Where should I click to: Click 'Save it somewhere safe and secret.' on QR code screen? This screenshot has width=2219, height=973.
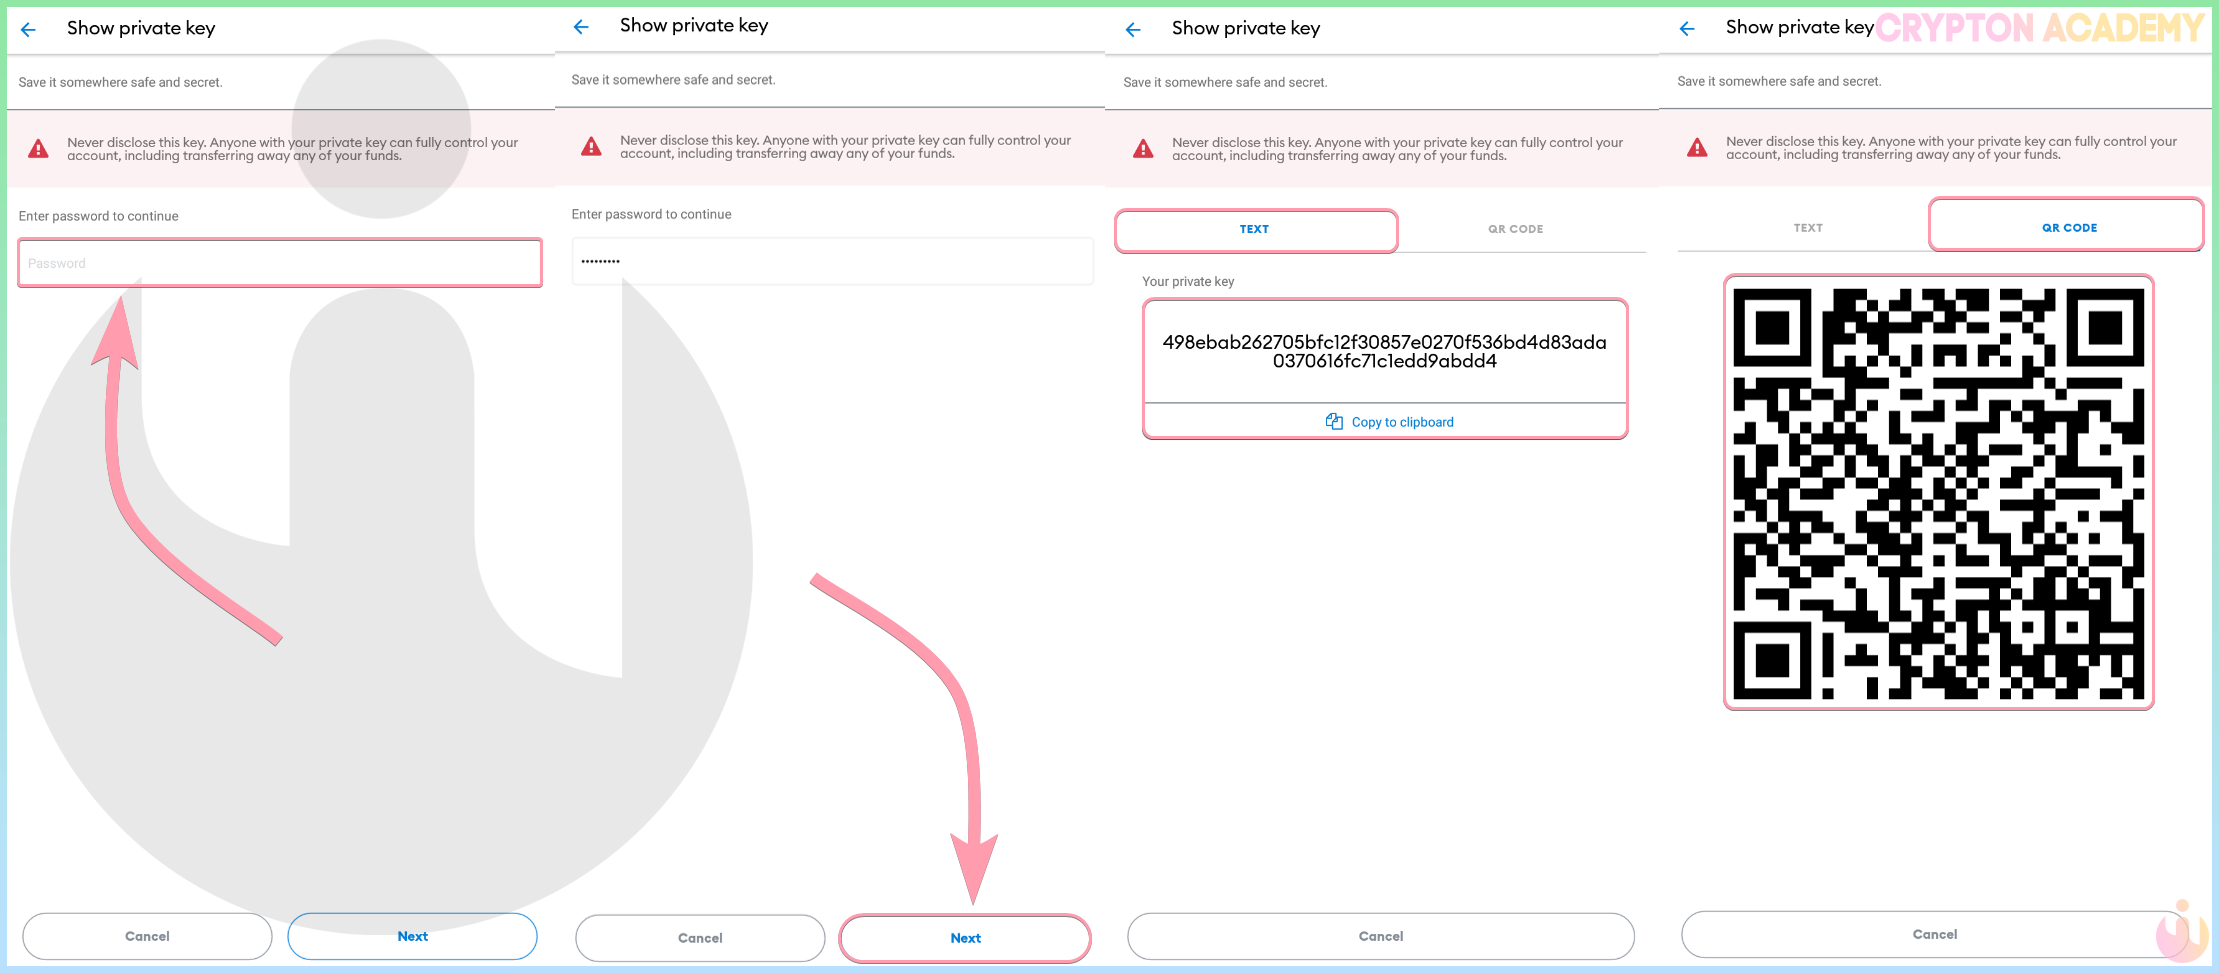(1779, 81)
